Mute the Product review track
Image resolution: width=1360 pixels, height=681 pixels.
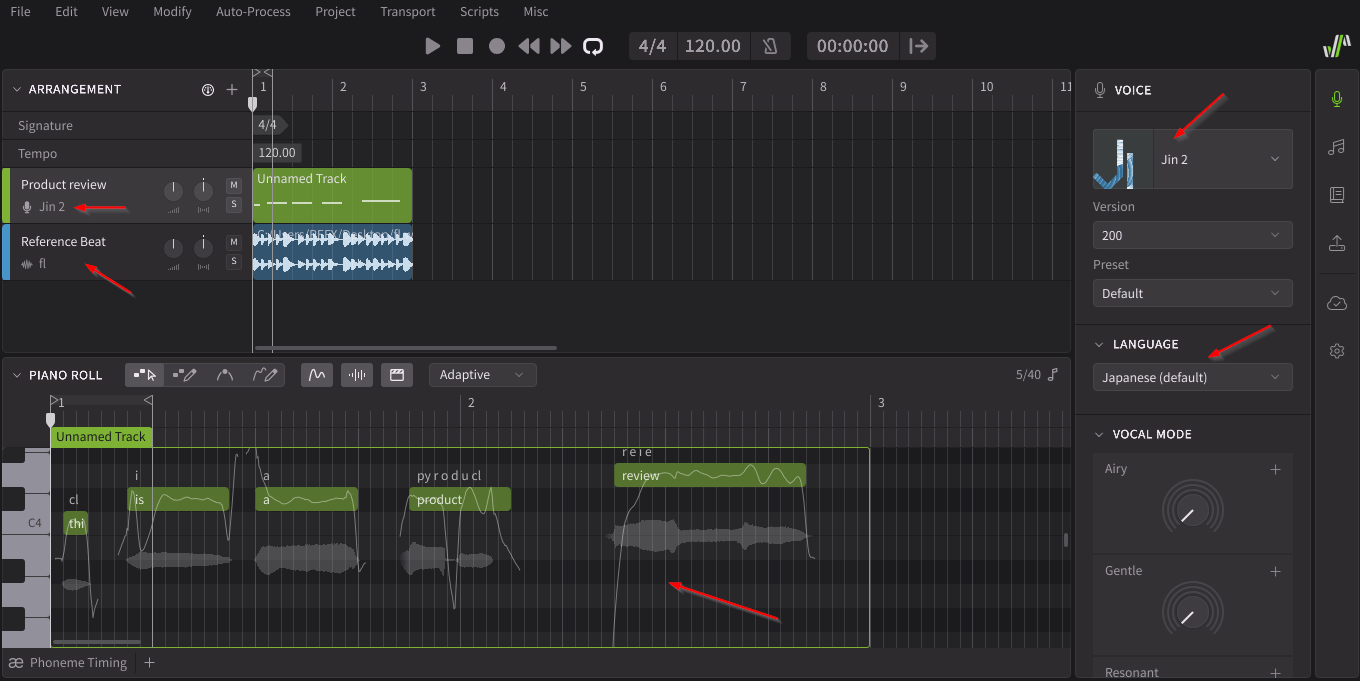pos(234,185)
